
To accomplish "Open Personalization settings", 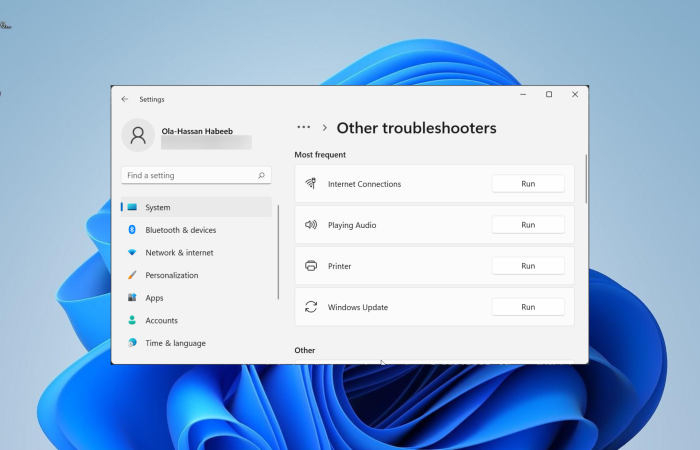I will pos(196,275).
